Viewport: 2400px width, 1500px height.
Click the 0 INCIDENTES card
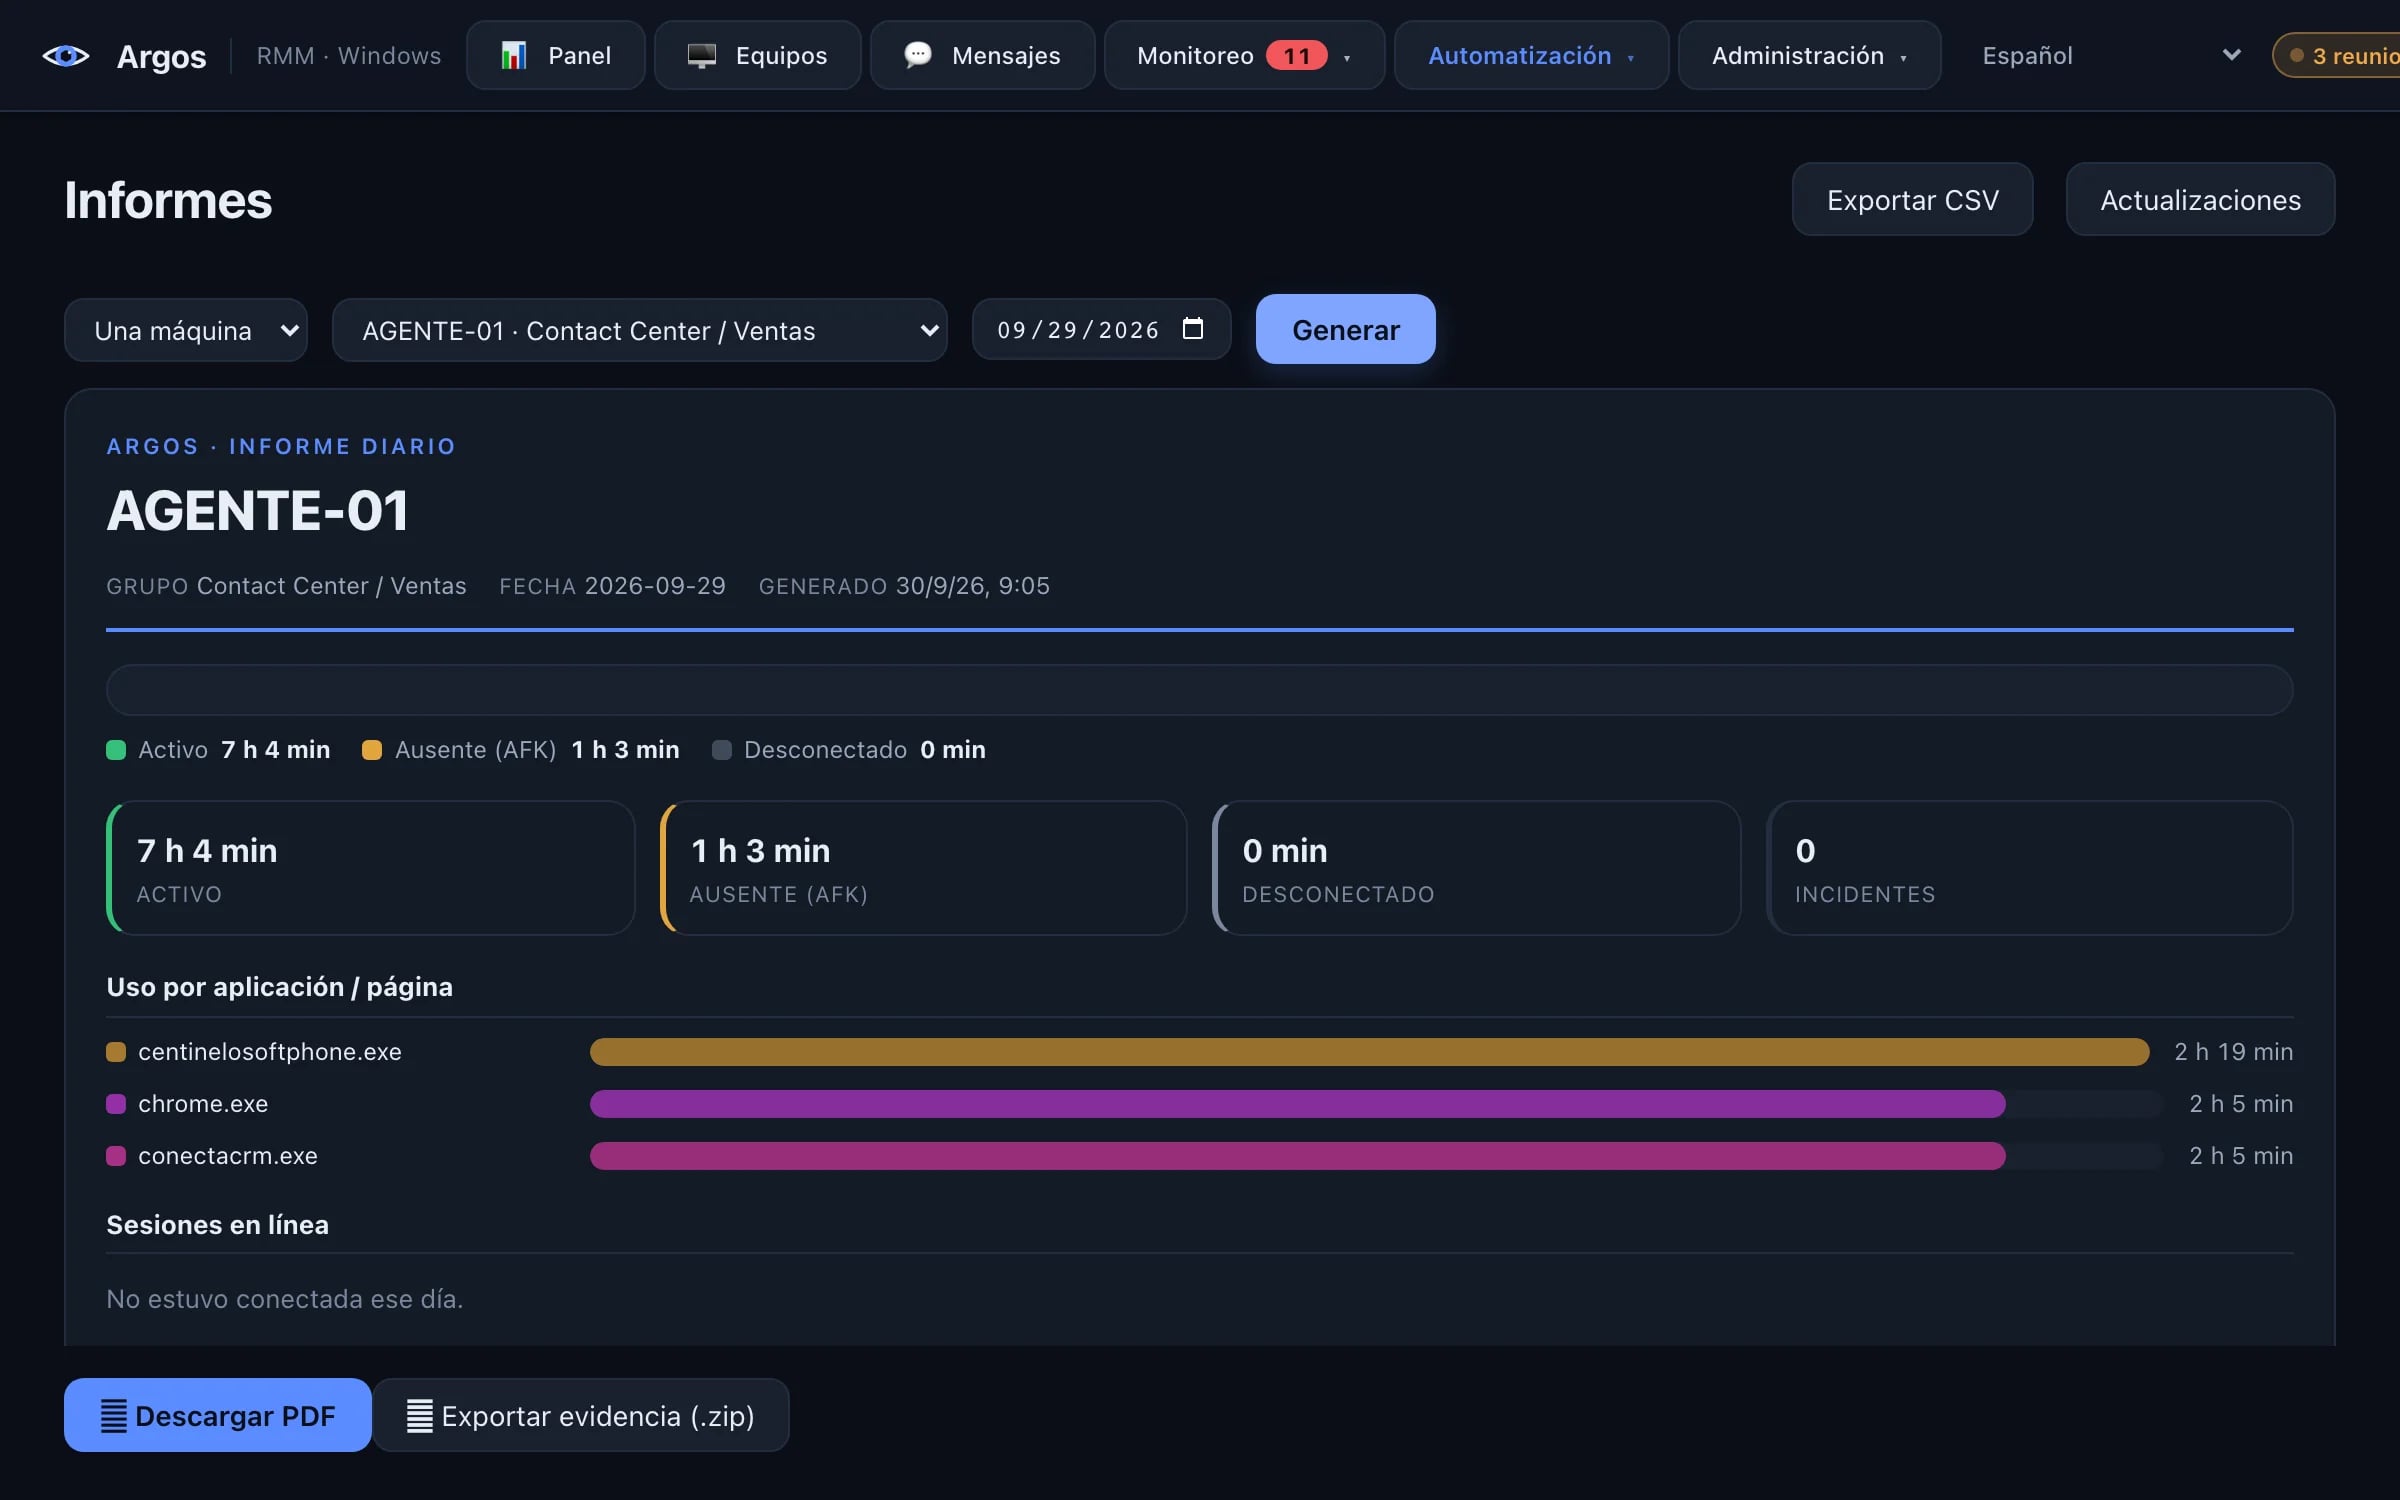[x=2030, y=868]
